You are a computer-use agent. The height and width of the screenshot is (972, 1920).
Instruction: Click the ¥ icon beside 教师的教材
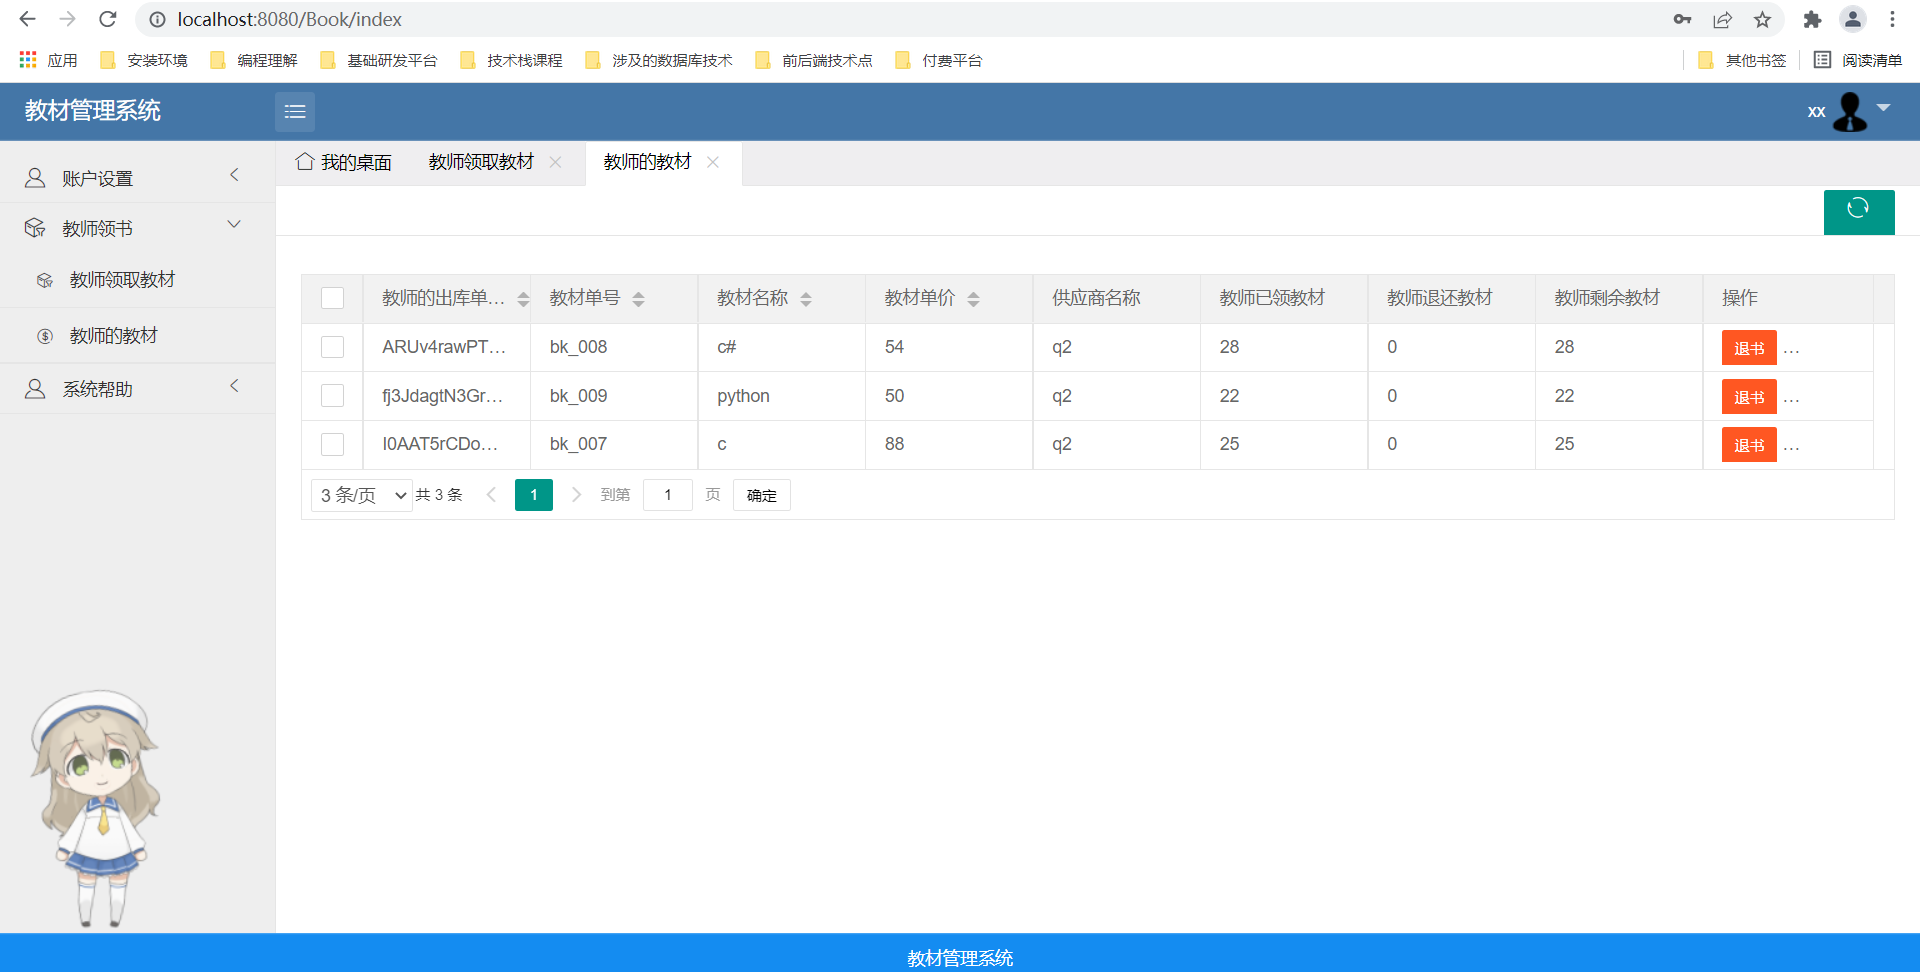pyautogui.click(x=45, y=335)
